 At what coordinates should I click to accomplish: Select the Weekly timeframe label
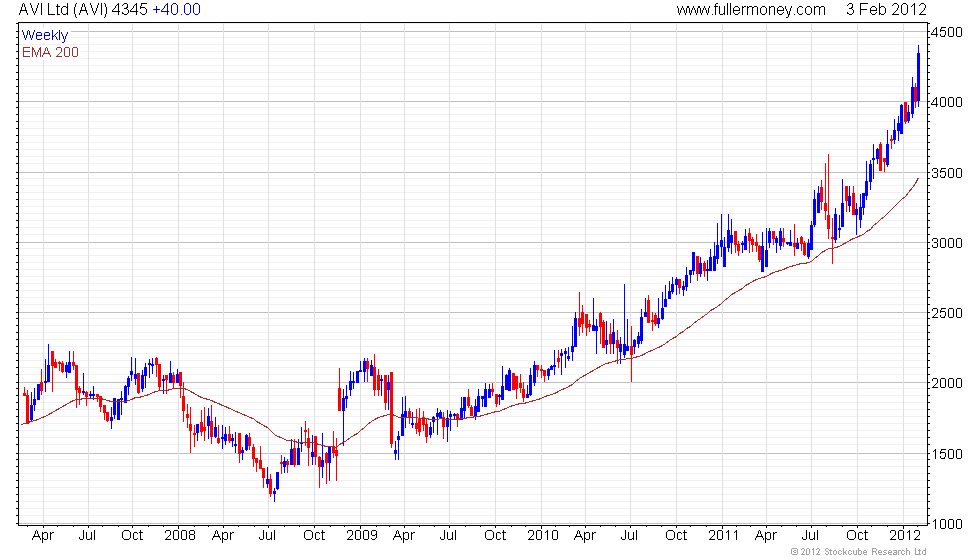tap(45, 35)
